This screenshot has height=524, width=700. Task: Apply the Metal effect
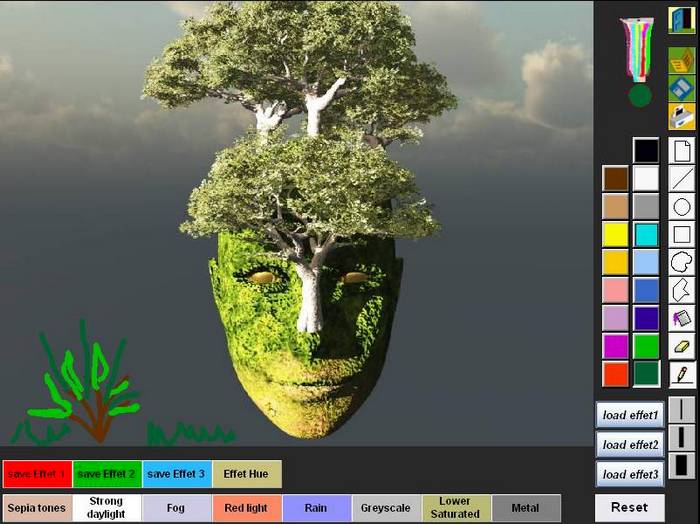(x=526, y=508)
